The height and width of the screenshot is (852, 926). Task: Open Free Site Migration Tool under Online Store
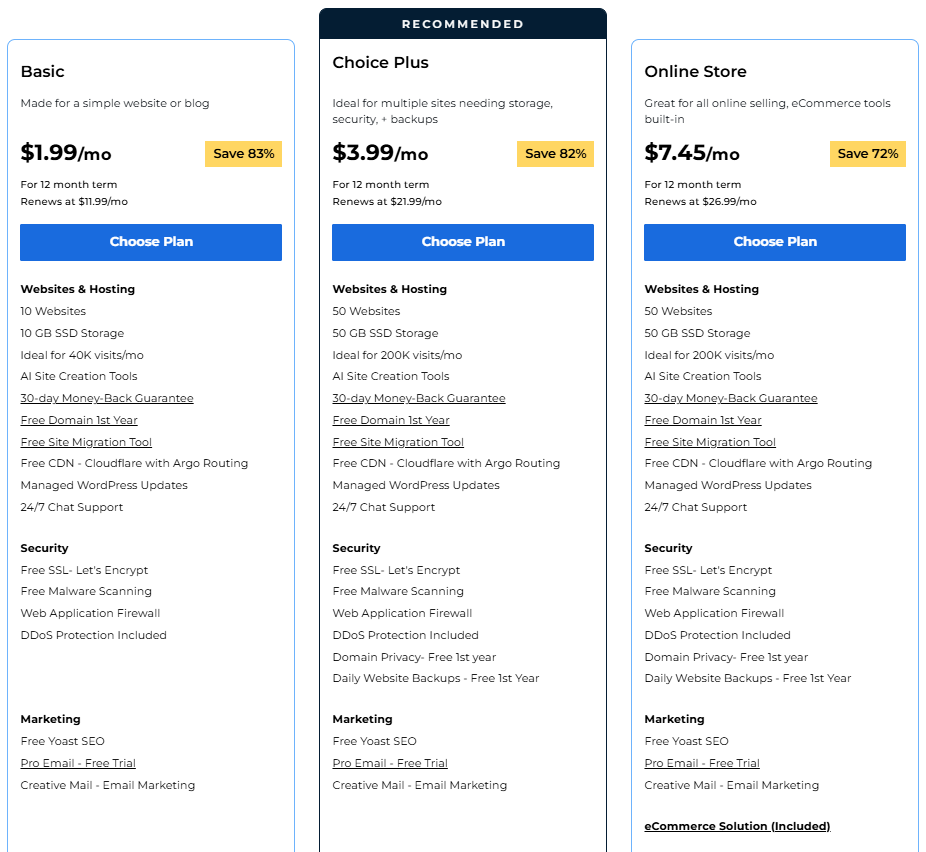click(x=710, y=442)
